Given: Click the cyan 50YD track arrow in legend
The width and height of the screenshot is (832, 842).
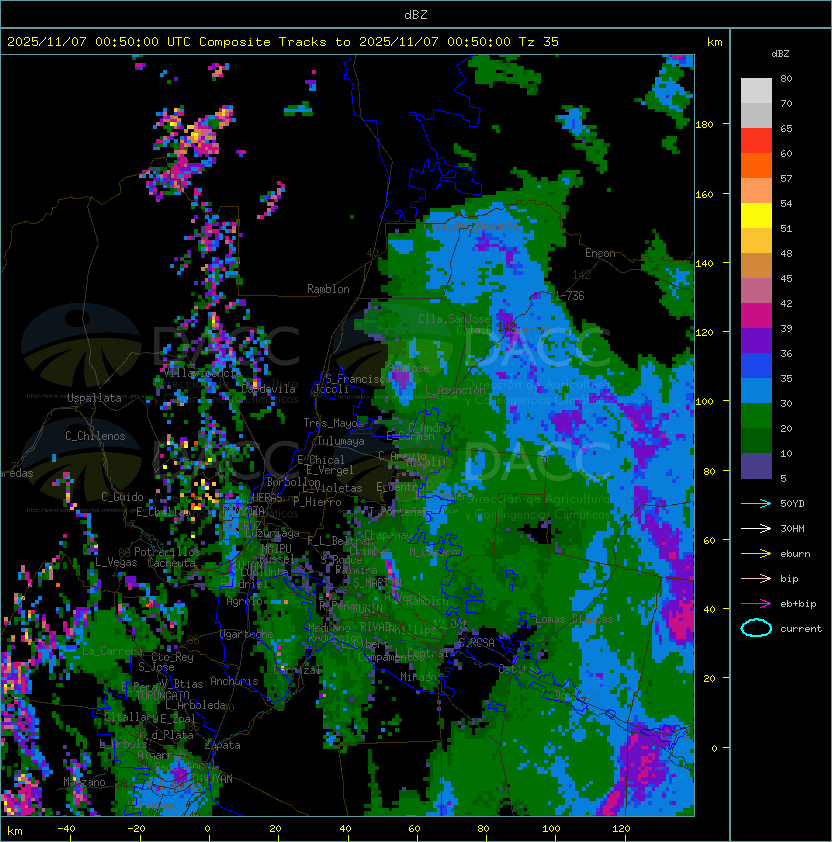Looking at the screenshot, I should coord(756,503).
